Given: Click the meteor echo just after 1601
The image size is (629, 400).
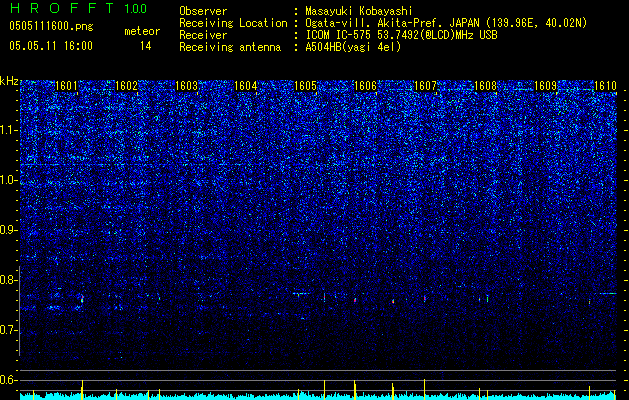Looking at the screenshot, I should tap(82, 299).
